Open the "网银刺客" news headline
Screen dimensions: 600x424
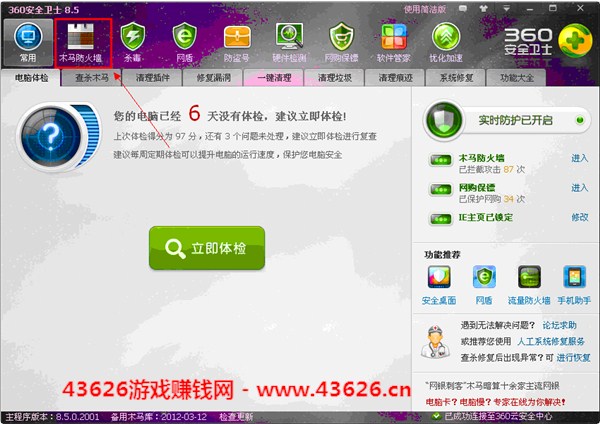pos(492,386)
